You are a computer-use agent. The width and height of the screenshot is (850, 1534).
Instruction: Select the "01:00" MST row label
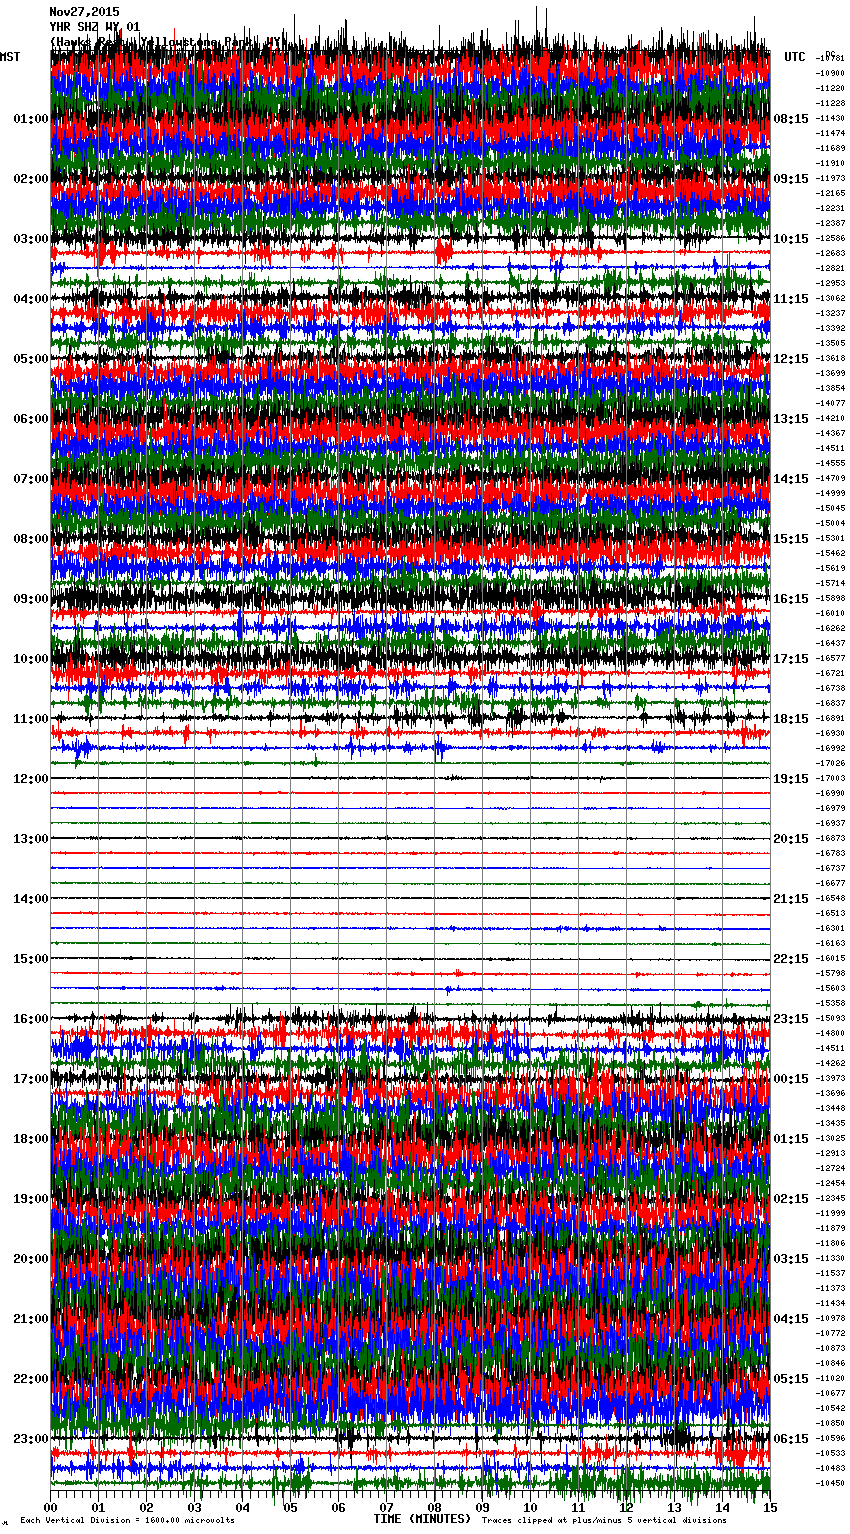[31, 119]
